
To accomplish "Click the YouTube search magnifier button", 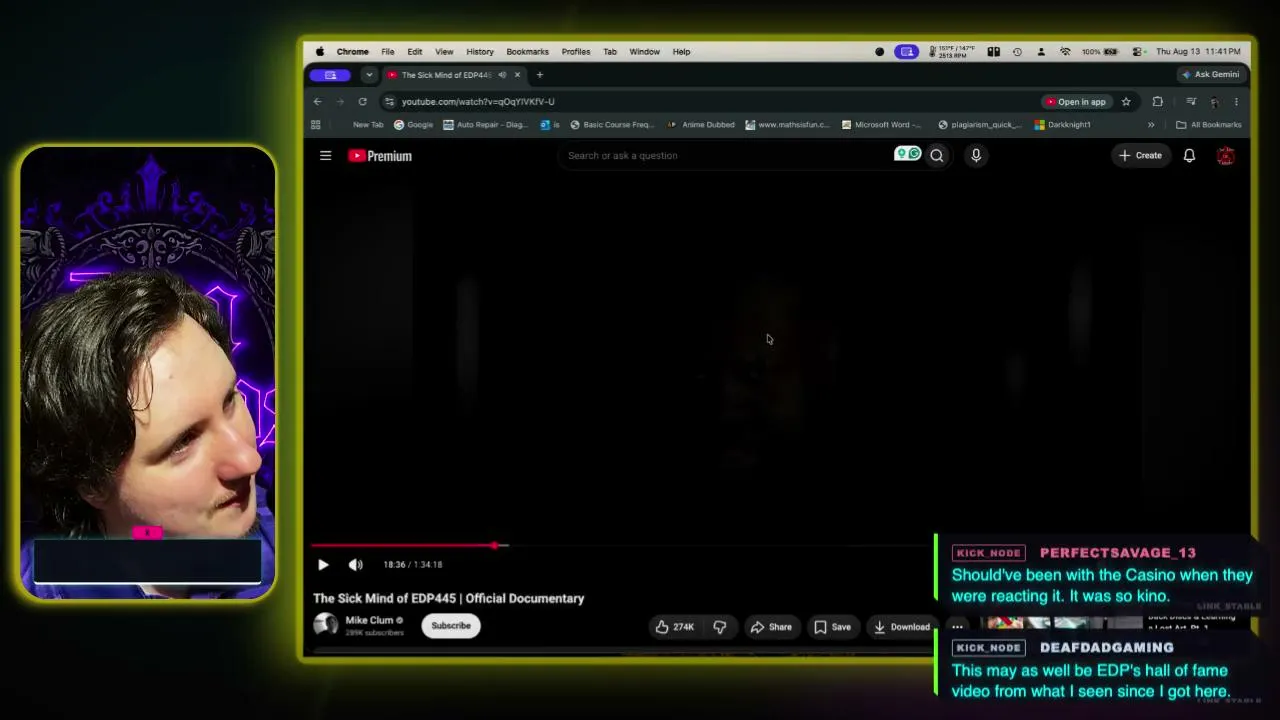I will point(937,156).
